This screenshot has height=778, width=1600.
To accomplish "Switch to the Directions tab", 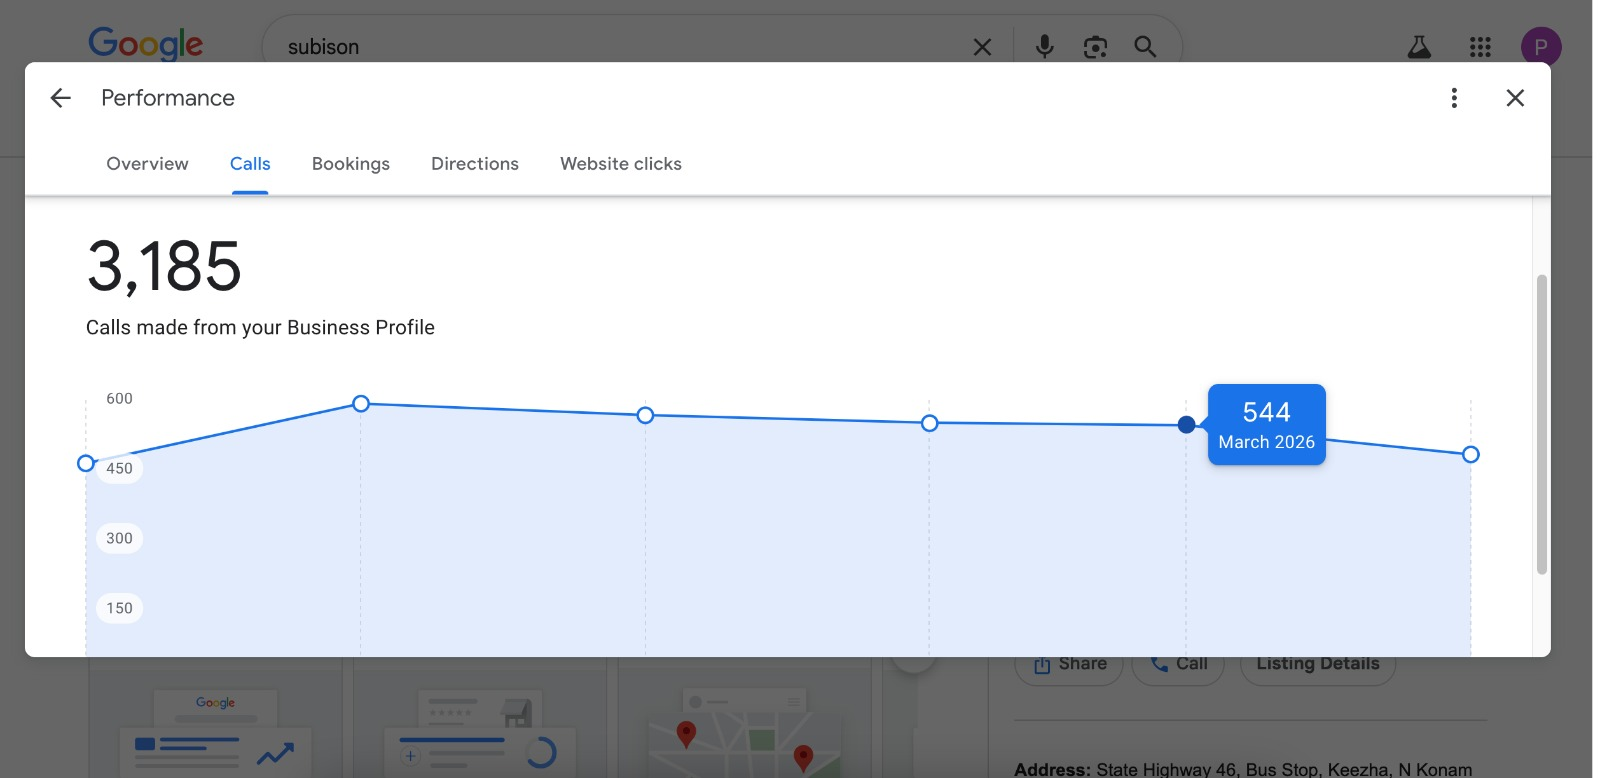I will pyautogui.click(x=475, y=164).
